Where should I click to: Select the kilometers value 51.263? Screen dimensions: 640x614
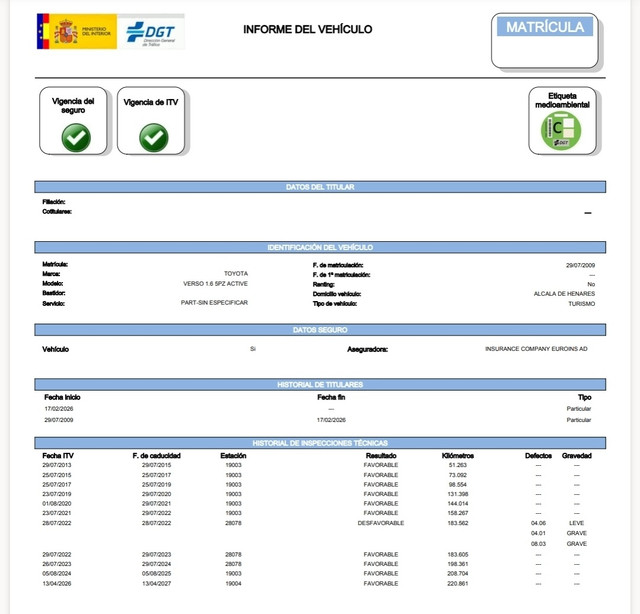tap(458, 465)
